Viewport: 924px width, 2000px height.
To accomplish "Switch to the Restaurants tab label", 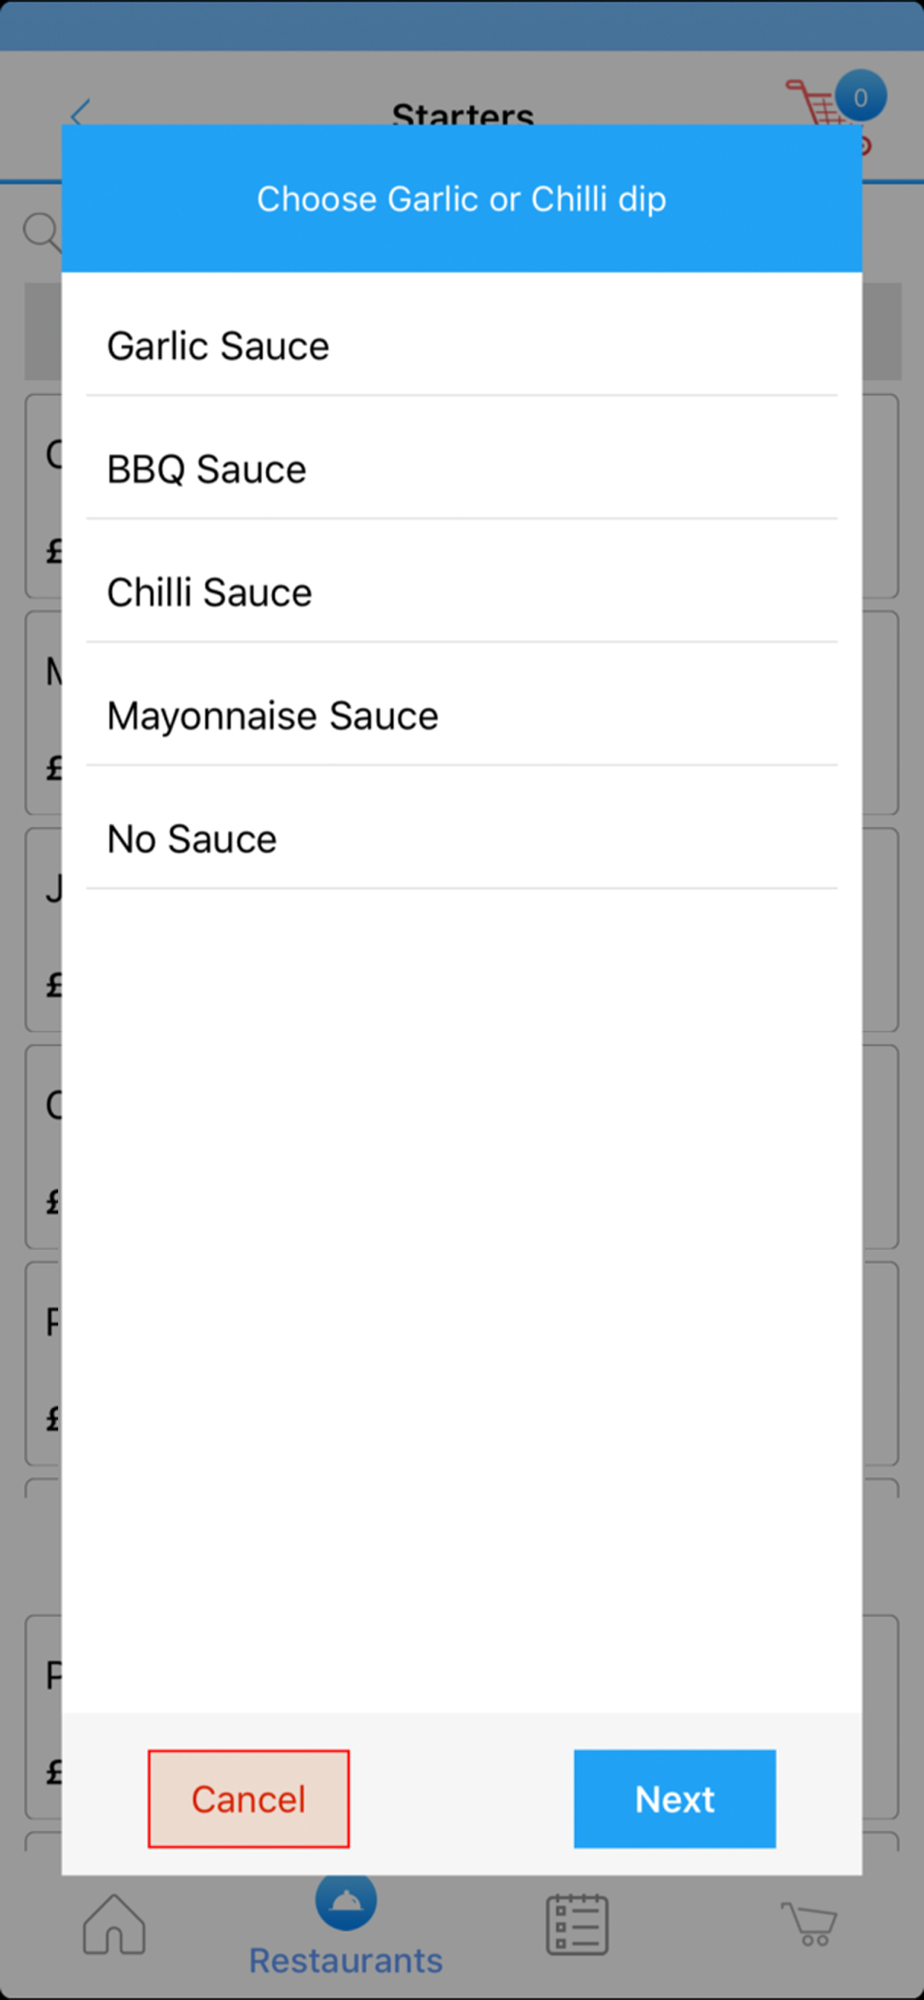I will pos(346,1961).
